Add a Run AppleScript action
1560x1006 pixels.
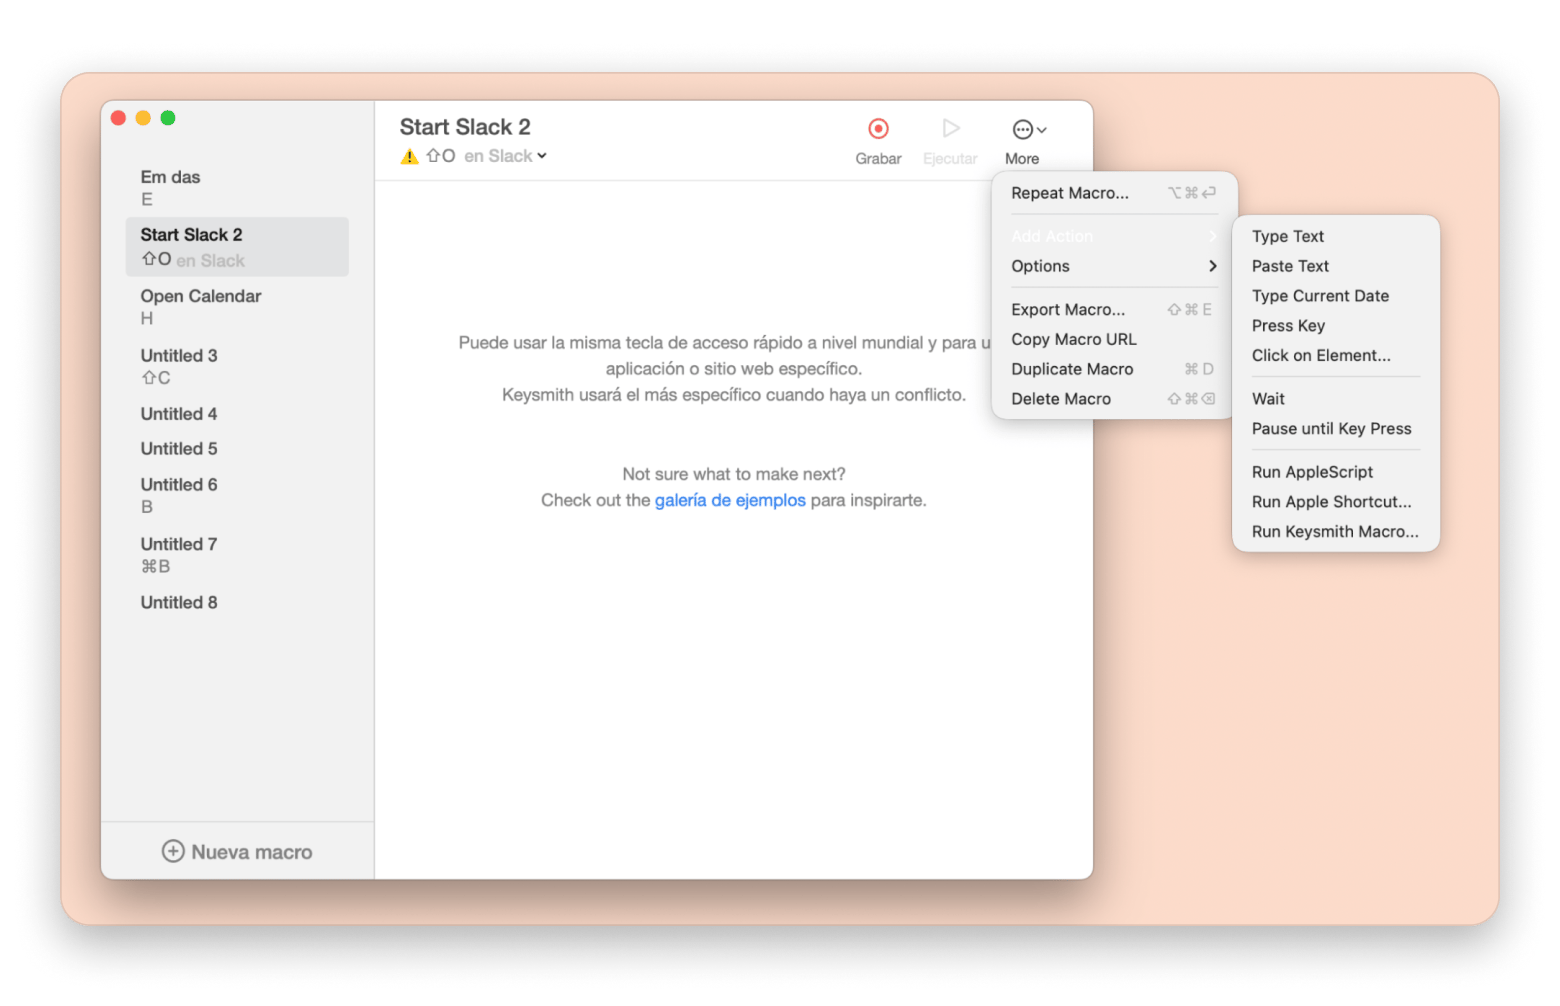1335,472
